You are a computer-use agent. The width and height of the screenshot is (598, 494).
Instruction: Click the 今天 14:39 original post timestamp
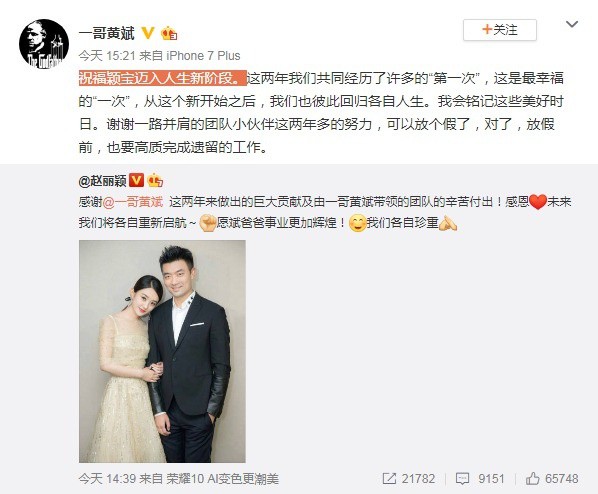pos(107,478)
